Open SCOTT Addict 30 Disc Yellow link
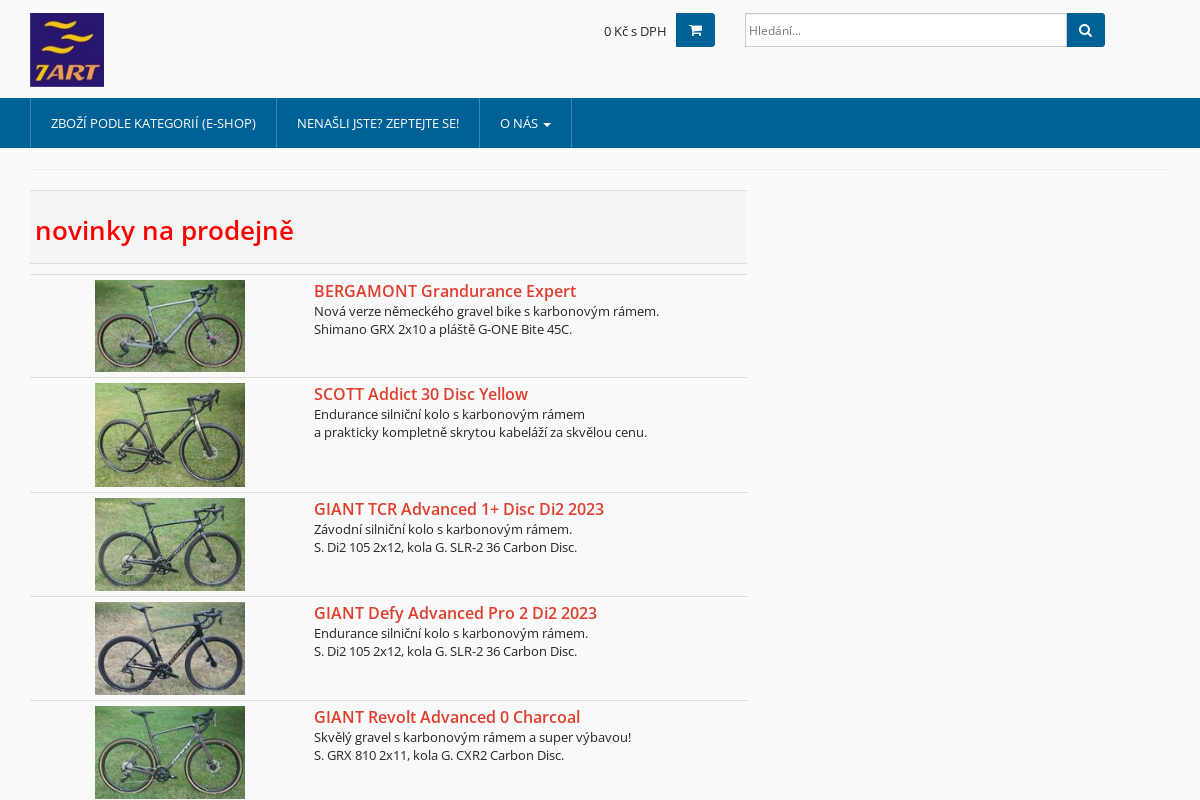This screenshot has height=800, width=1200. [421, 394]
